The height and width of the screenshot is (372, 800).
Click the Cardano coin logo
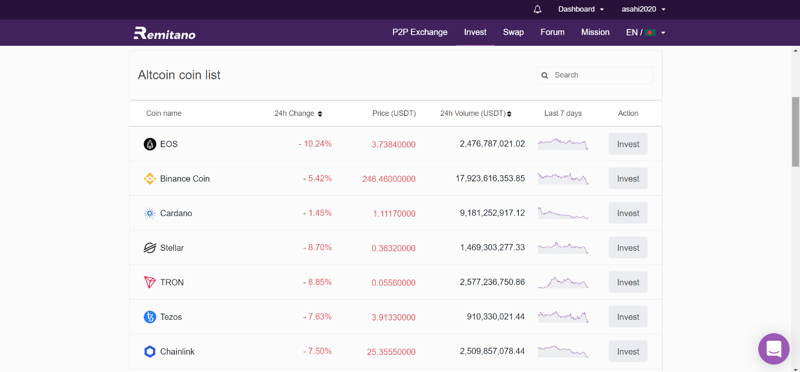(x=149, y=213)
